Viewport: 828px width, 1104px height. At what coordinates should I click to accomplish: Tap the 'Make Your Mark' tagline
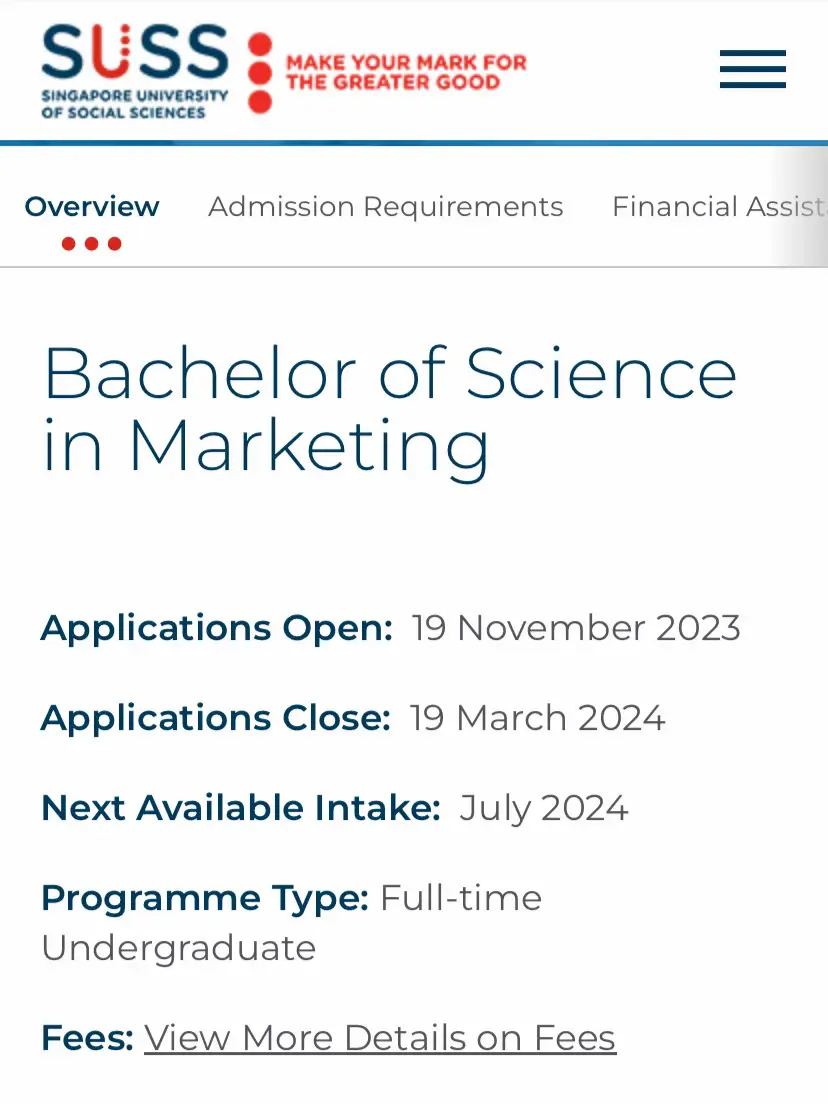[x=405, y=72]
